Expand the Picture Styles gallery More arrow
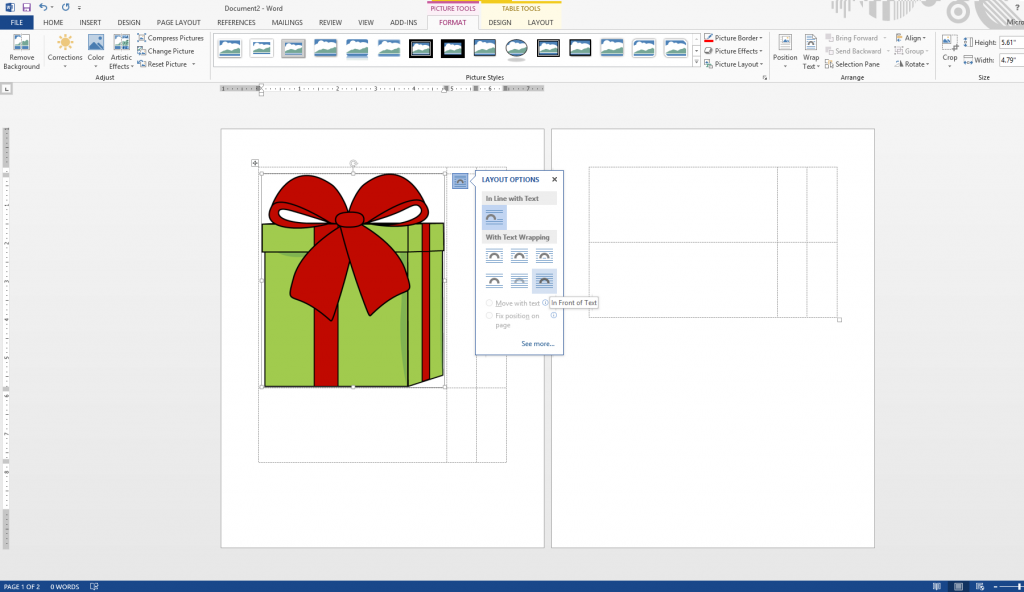This screenshot has height=592, width=1024. (696, 63)
